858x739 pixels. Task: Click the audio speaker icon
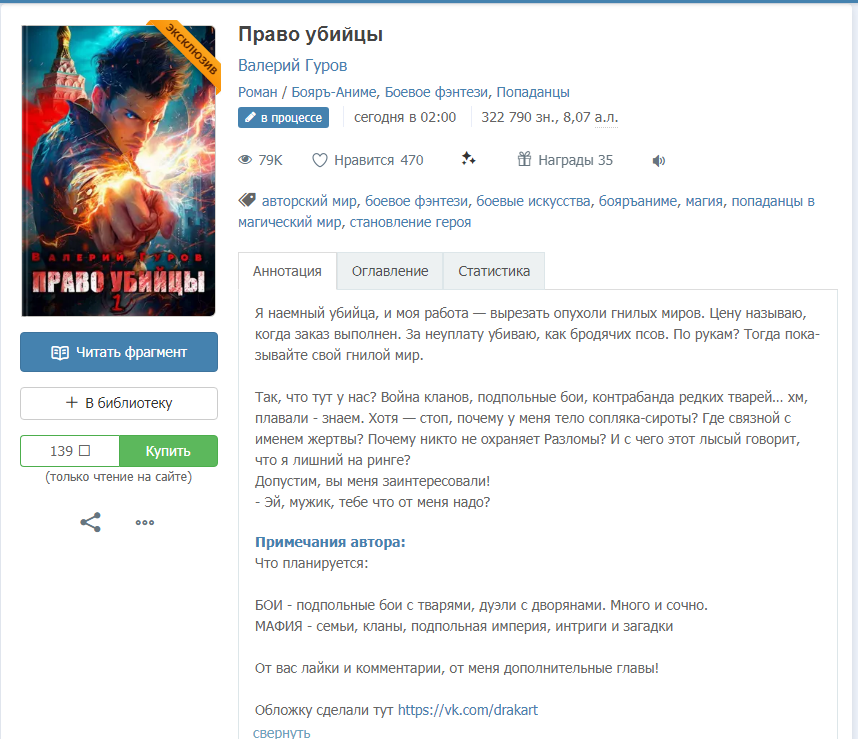tap(659, 160)
